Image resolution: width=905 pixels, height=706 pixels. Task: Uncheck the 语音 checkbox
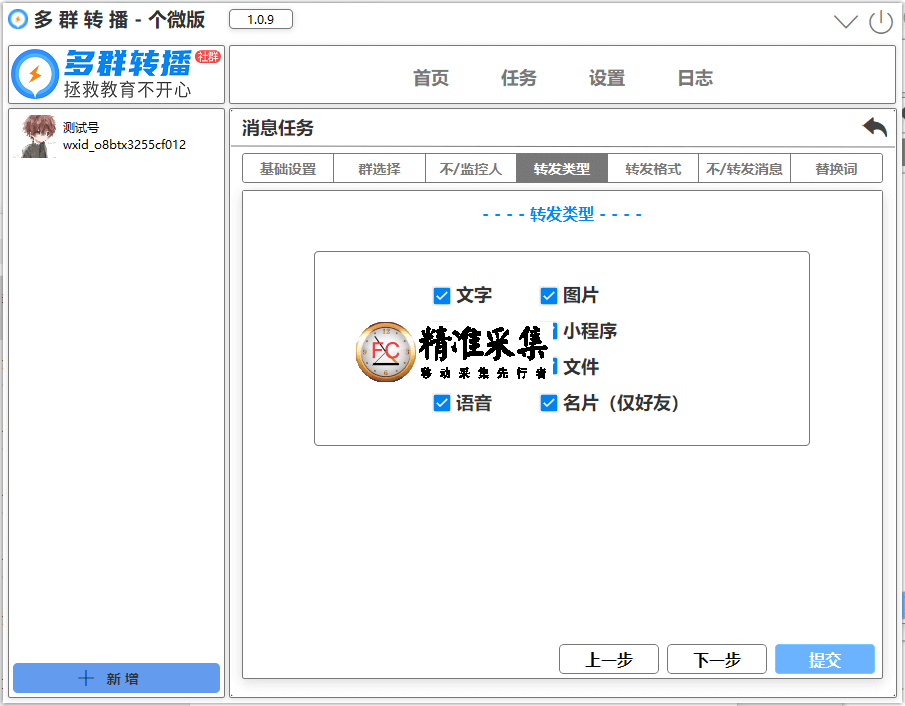pyautogui.click(x=442, y=402)
